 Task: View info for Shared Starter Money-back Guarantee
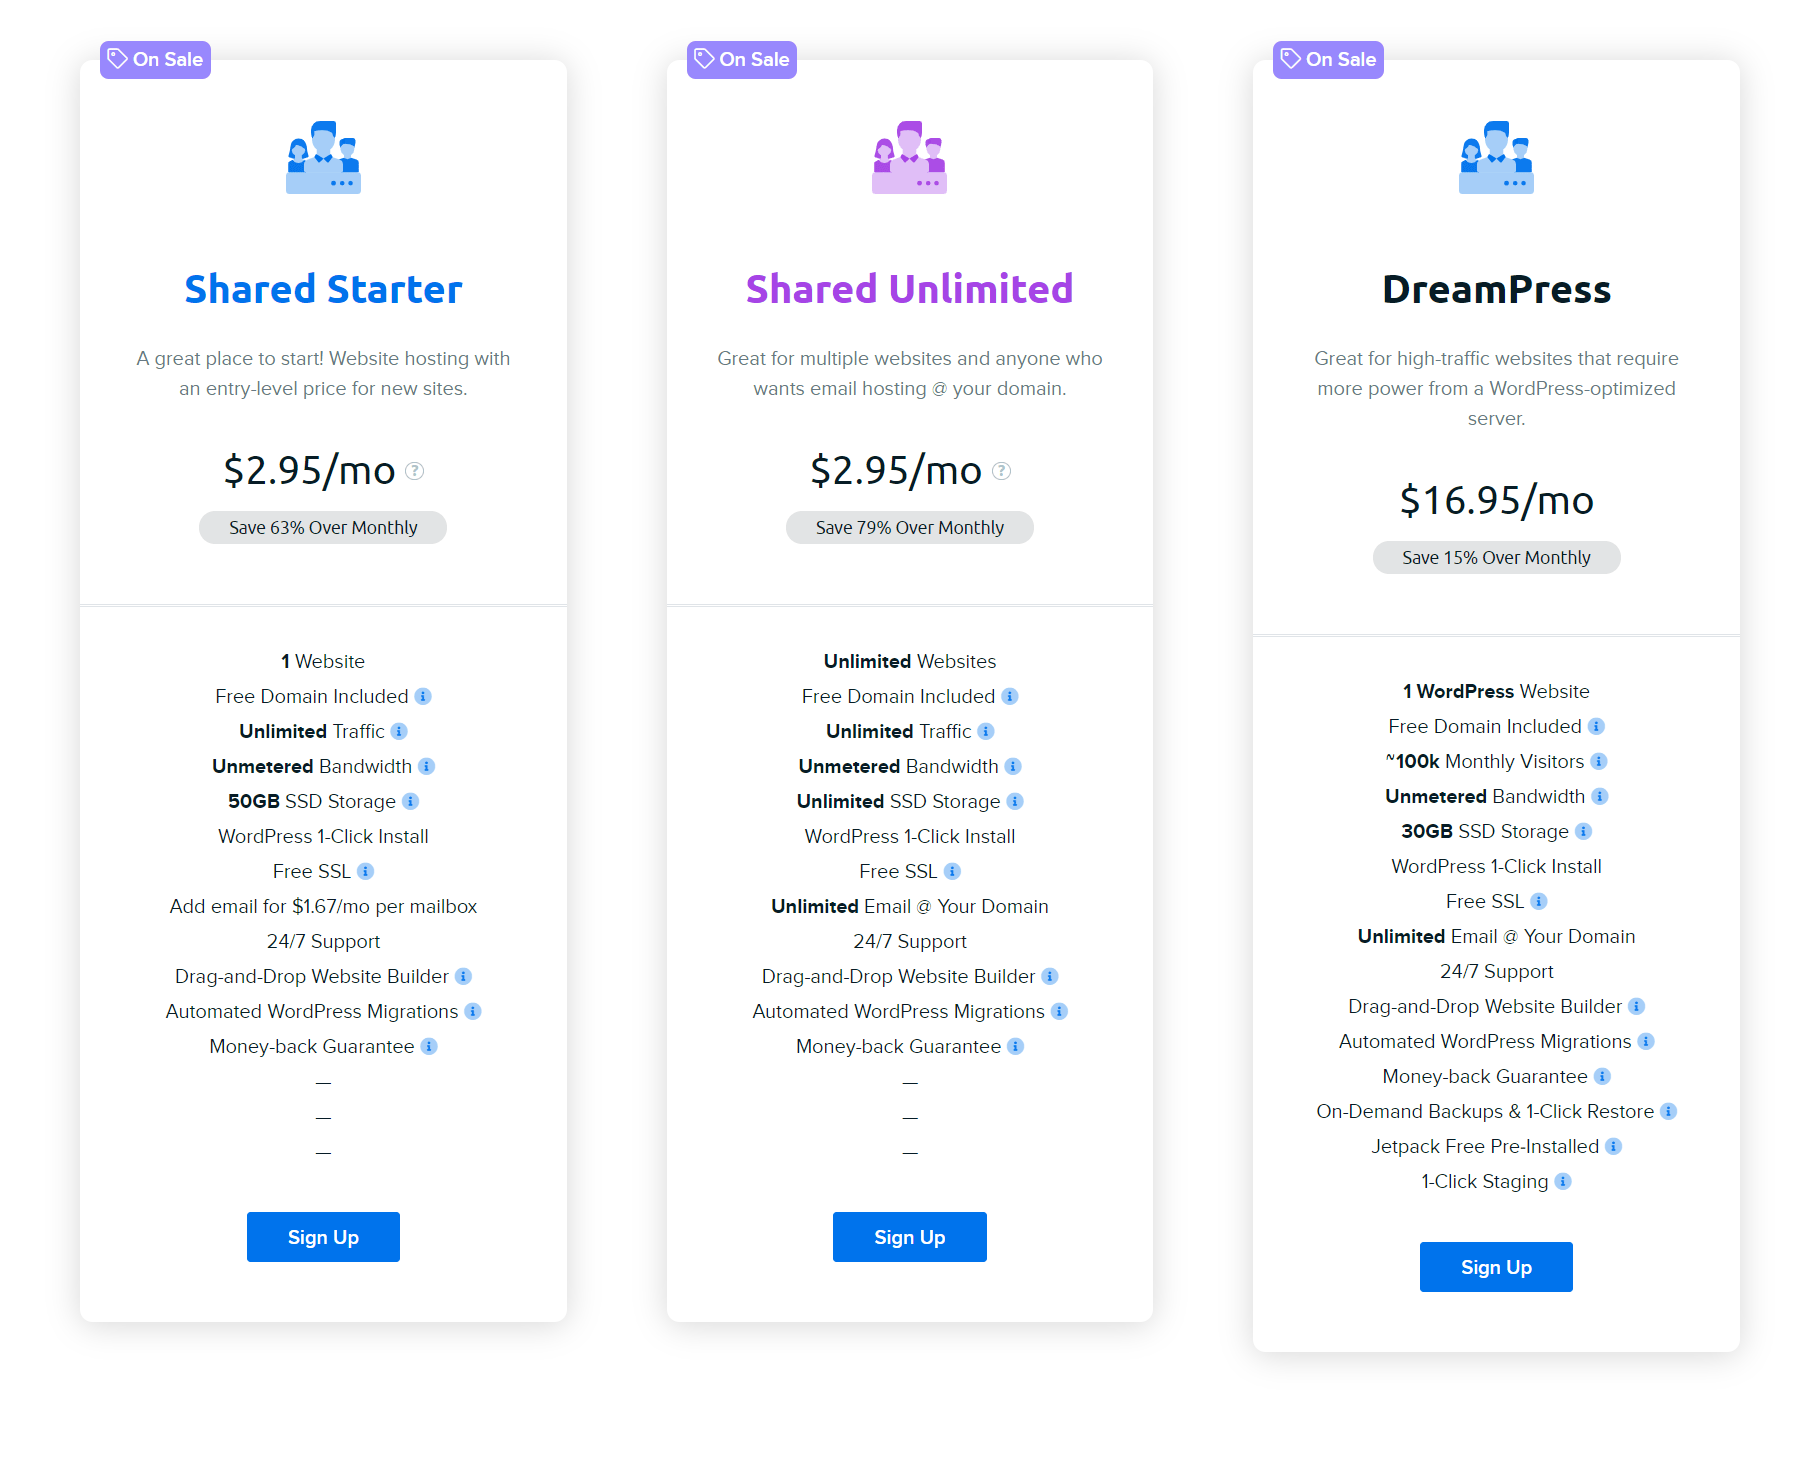(429, 1046)
